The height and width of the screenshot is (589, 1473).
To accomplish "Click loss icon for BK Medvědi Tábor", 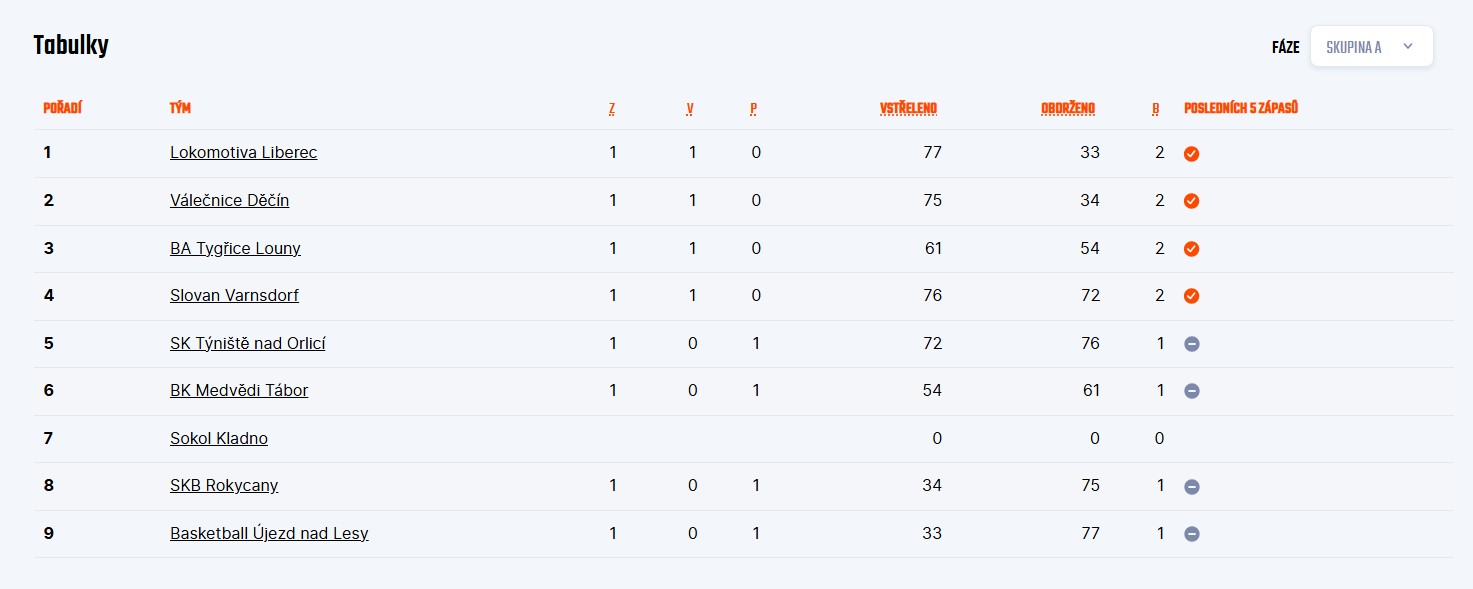I will point(1191,391).
